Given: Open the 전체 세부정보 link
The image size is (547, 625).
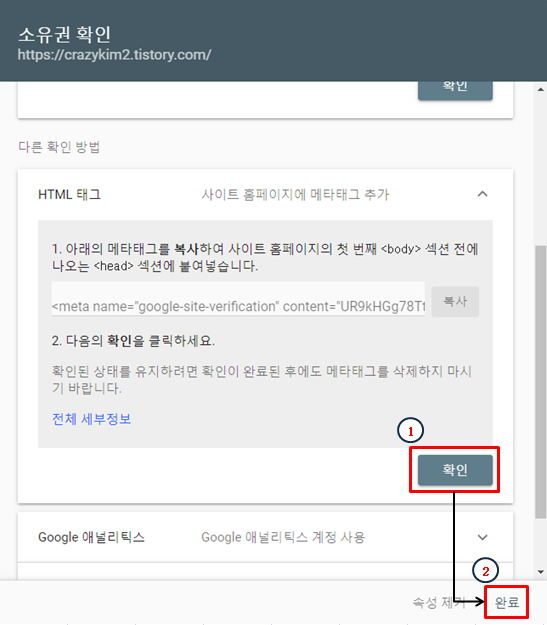Looking at the screenshot, I should (91, 419).
